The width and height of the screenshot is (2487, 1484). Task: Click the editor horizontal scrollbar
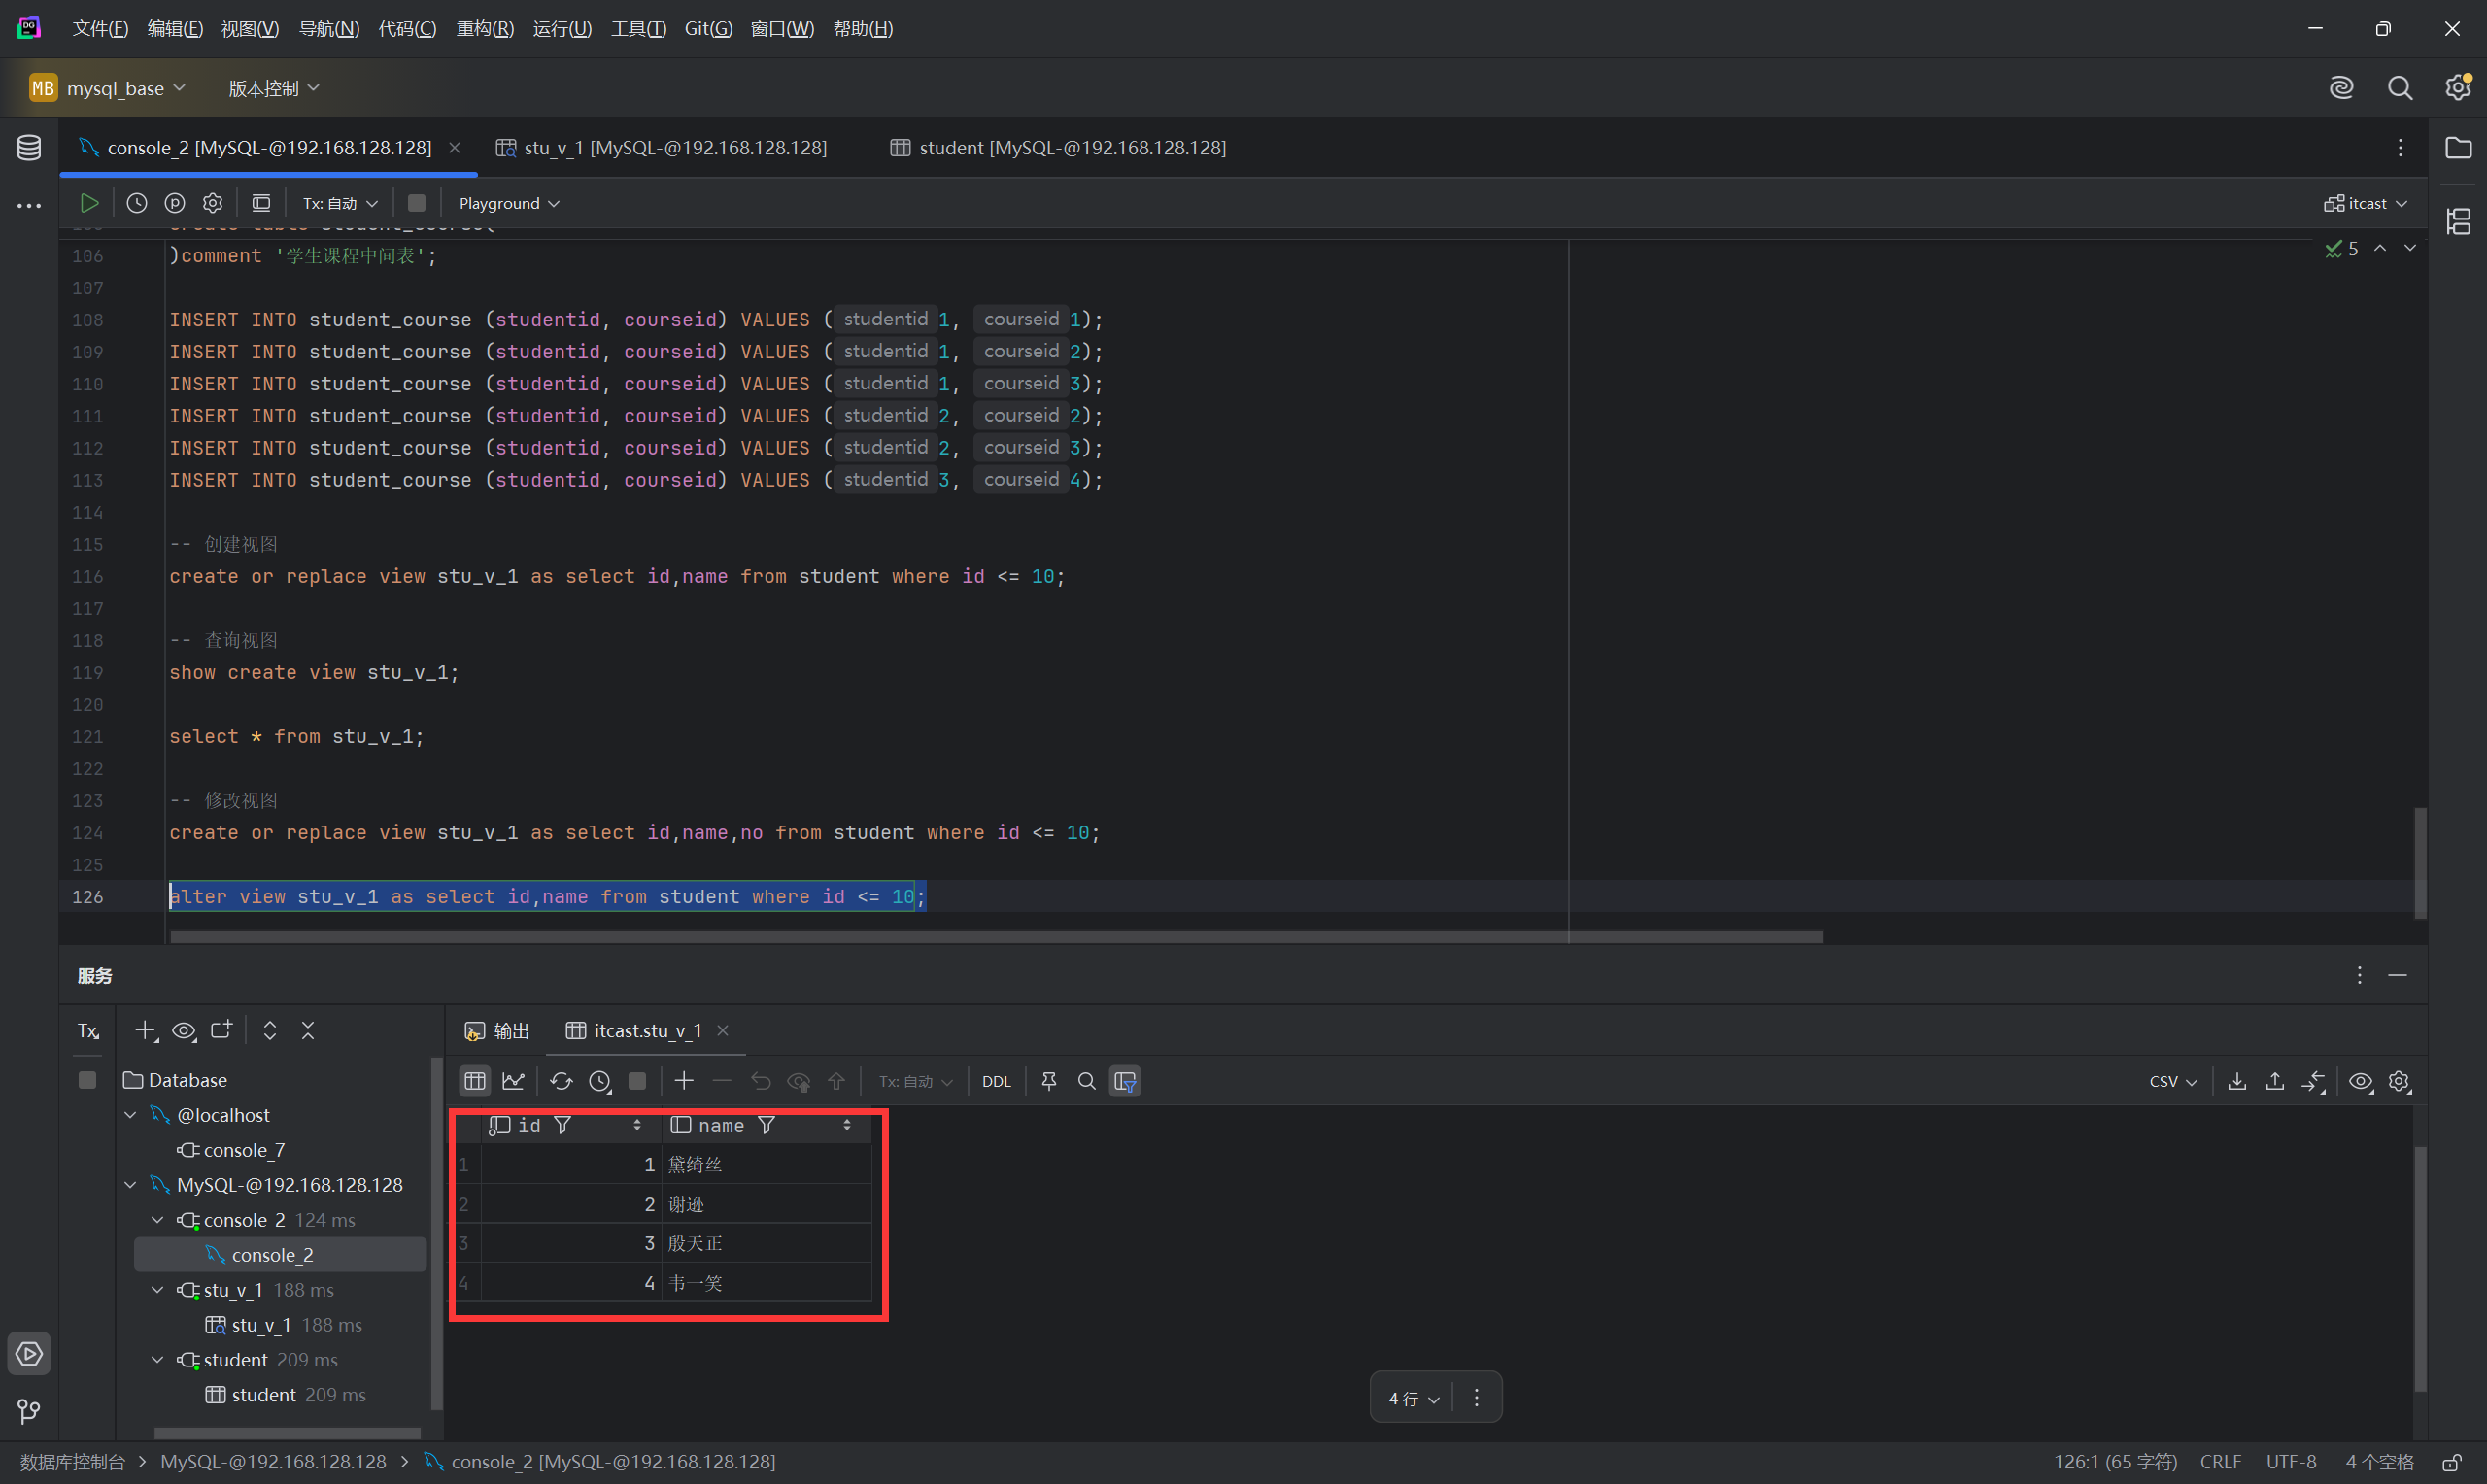click(x=996, y=937)
